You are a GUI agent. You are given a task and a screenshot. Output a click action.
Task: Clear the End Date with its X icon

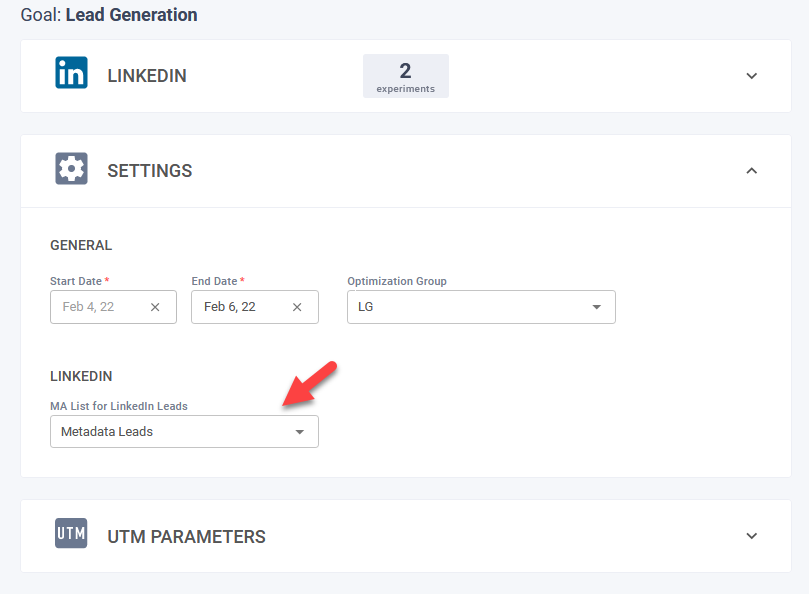(297, 307)
